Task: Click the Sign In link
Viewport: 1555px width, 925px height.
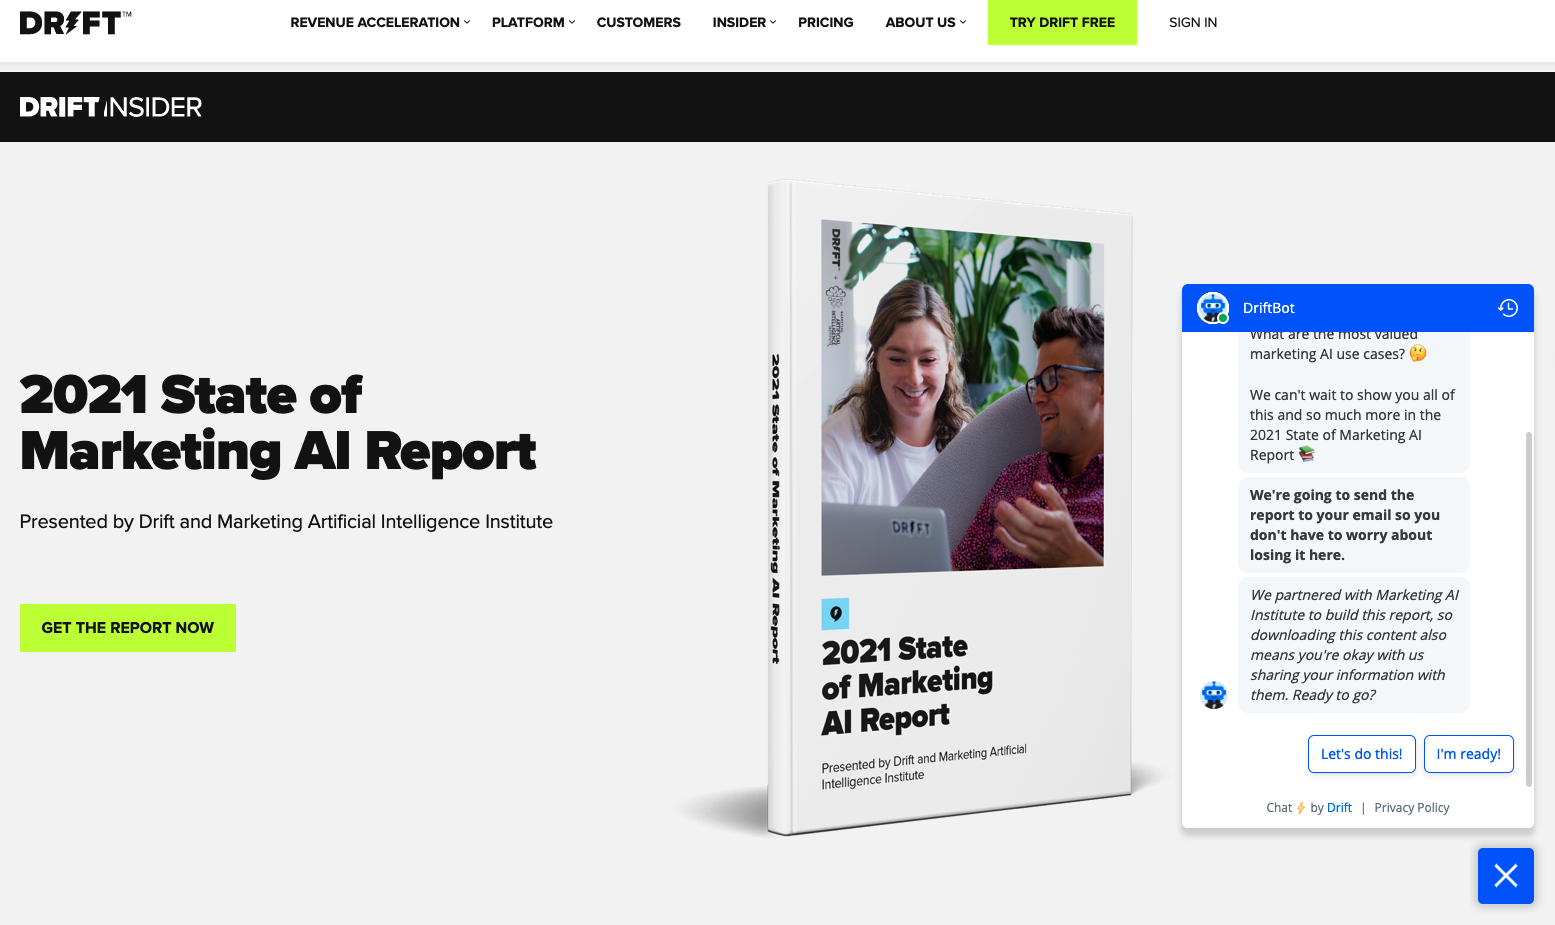Action: click(1193, 22)
